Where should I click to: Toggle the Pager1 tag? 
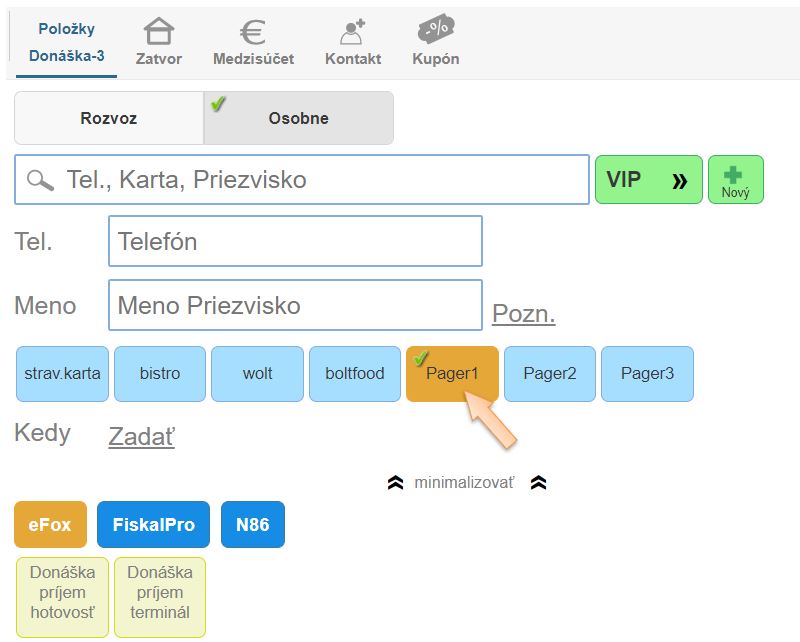click(x=452, y=374)
